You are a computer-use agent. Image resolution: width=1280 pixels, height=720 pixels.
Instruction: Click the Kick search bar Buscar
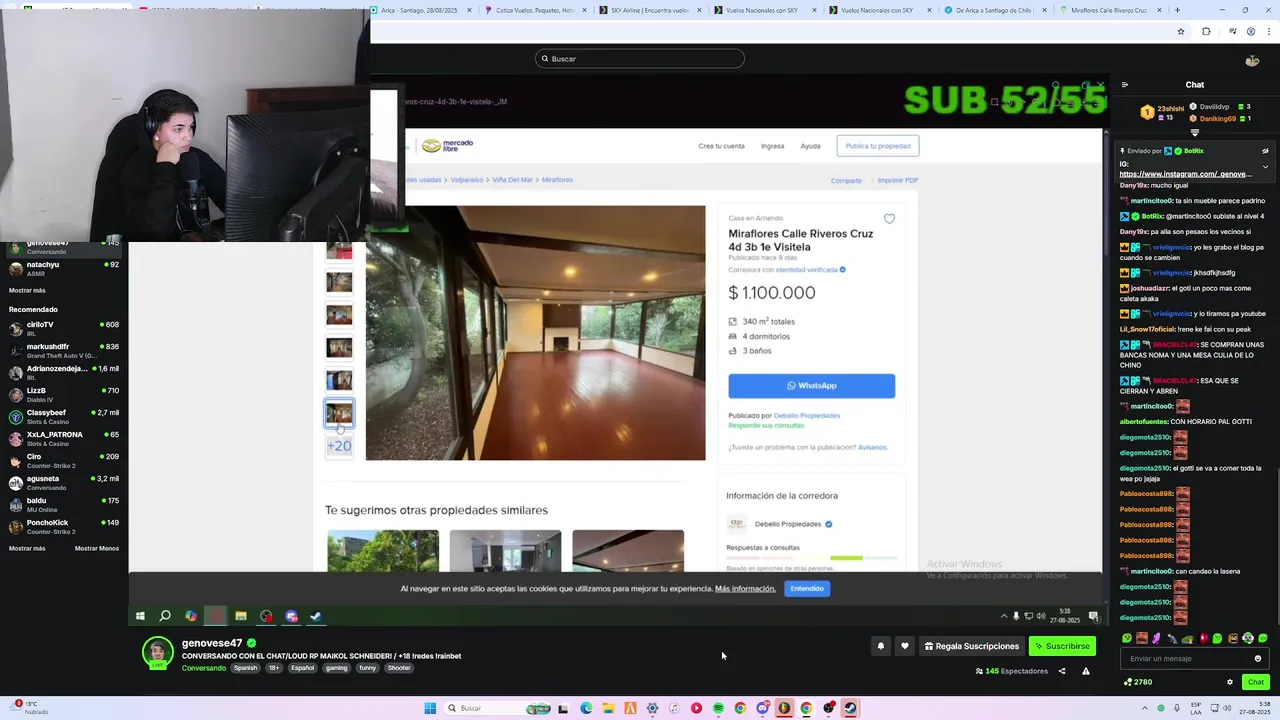(640, 58)
